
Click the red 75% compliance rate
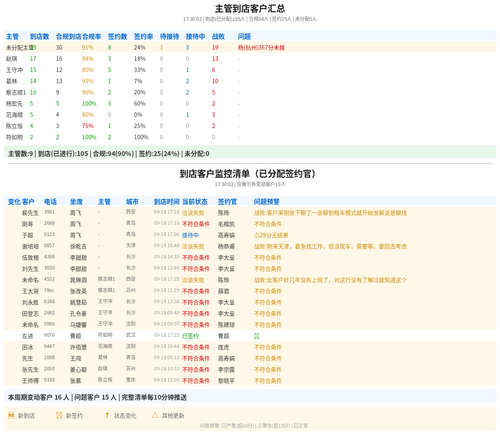click(88, 126)
